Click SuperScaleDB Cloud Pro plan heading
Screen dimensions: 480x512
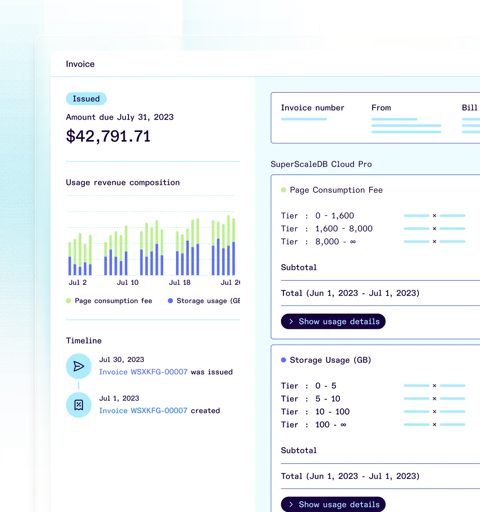321,164
